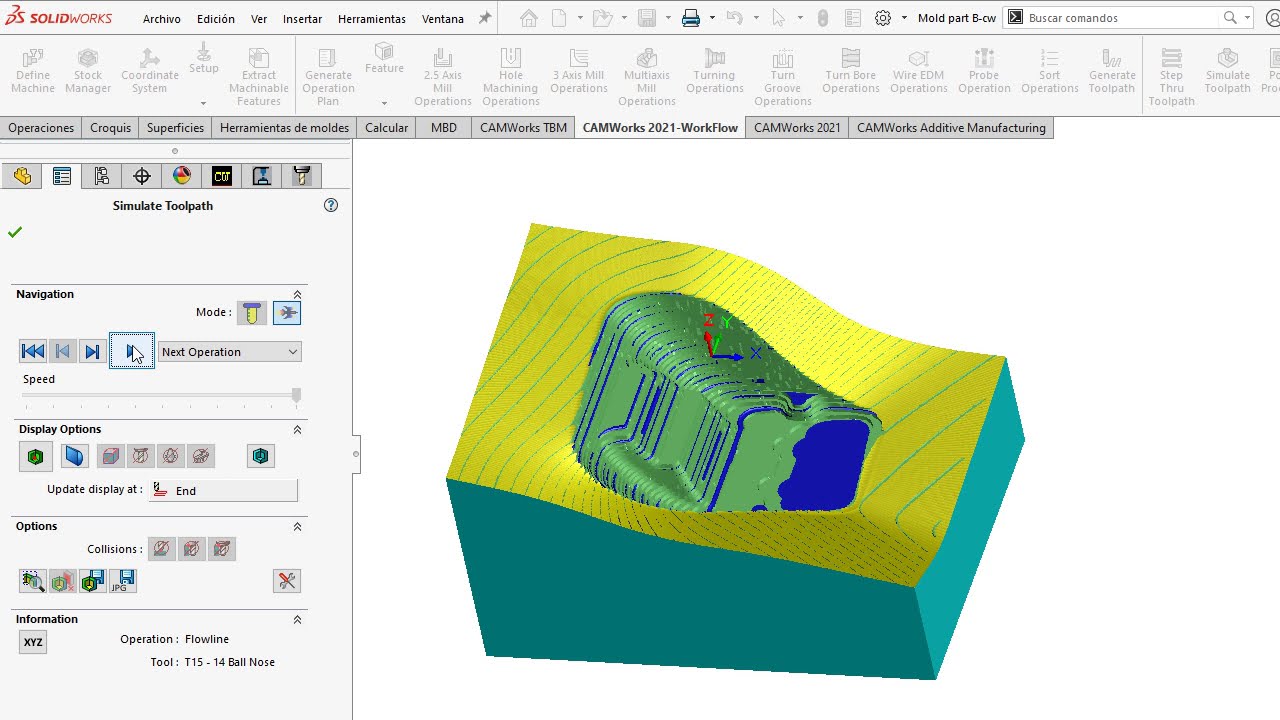Switch to the Operaciones tab
The height and width of the screenshot is (720, 1280).
41,127
